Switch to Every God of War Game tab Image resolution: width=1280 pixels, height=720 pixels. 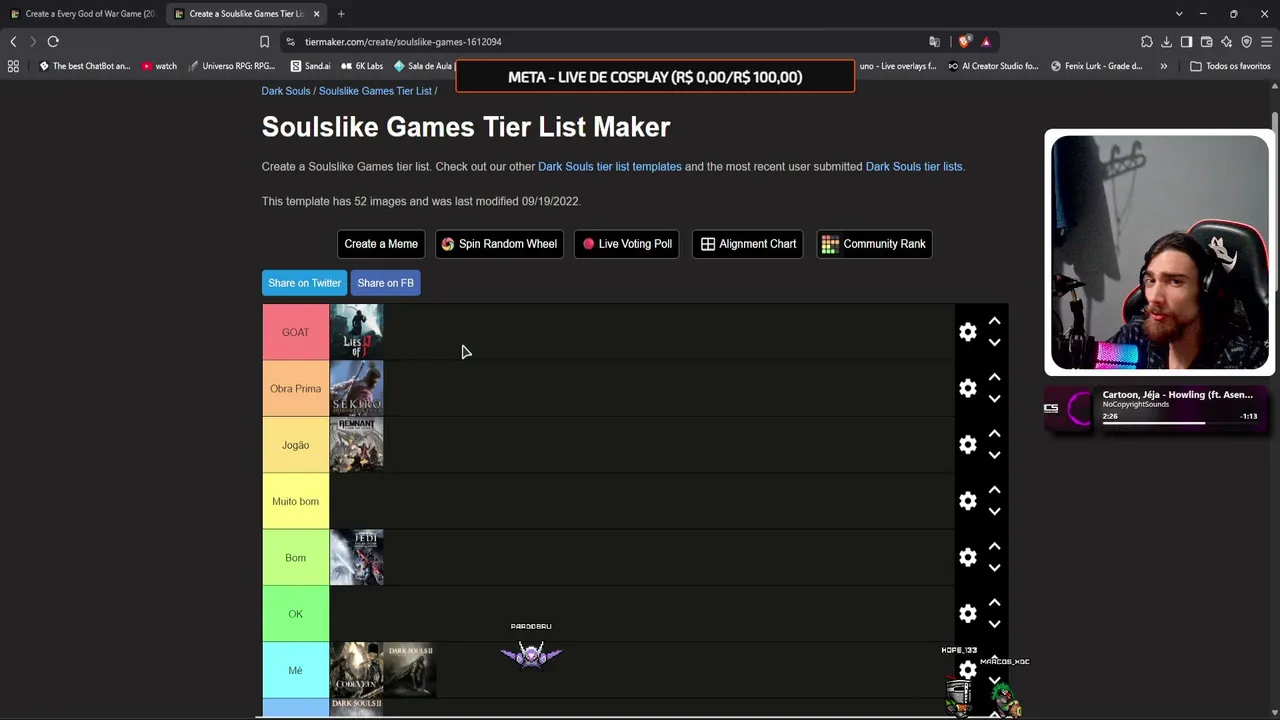coord(82,14)
